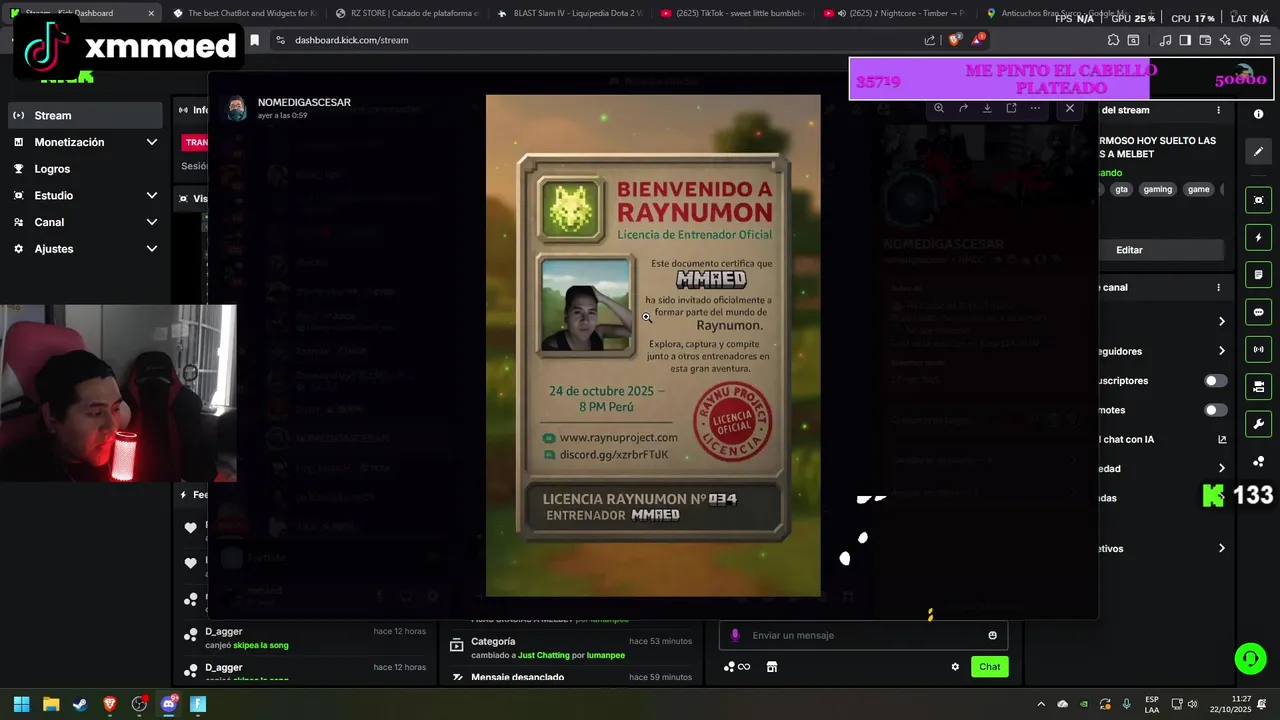Click the screen capture icon in right sidebar
Viewport: 1280px width, 720px height.
pyautogui.click(x=1258, y=200)
